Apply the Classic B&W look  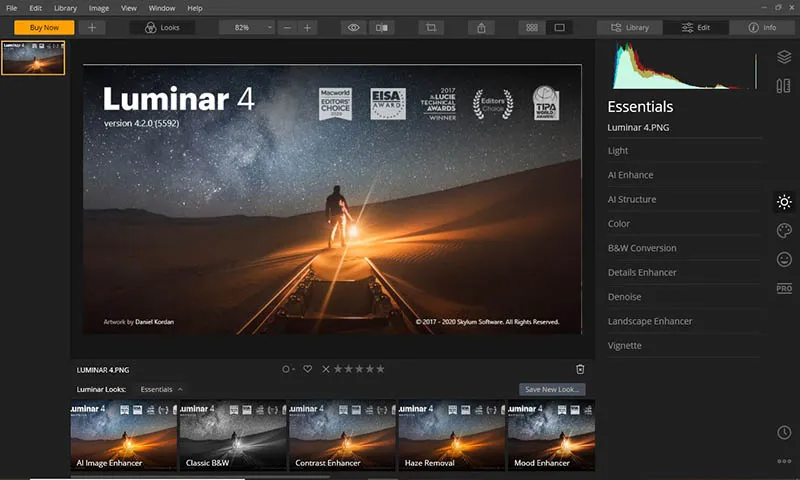coord(233,435)
